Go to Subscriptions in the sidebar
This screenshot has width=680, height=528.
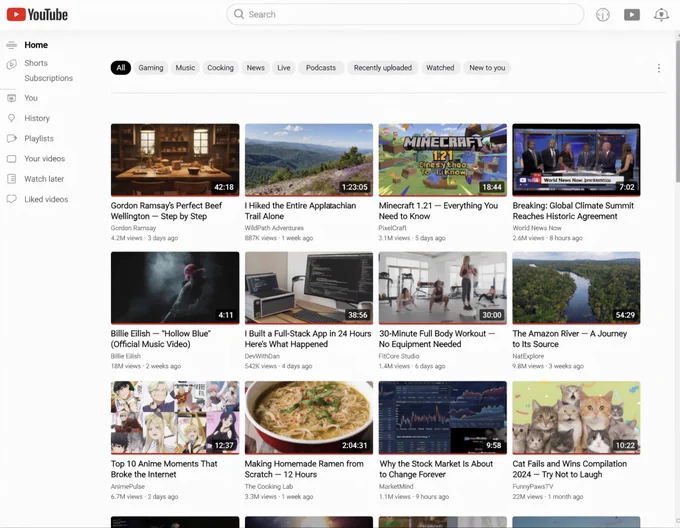(x=49, y=78)
